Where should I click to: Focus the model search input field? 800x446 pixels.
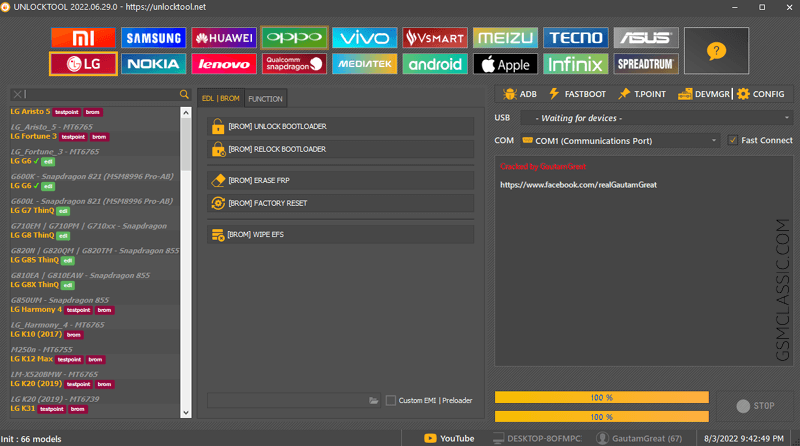coord(101,94)
